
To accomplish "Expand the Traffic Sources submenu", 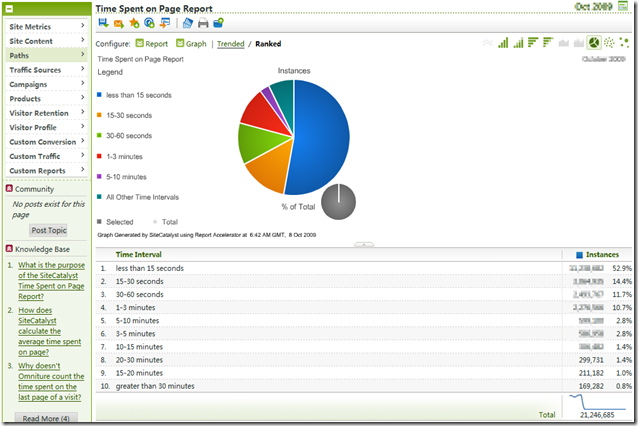I will tap(47, 70).
